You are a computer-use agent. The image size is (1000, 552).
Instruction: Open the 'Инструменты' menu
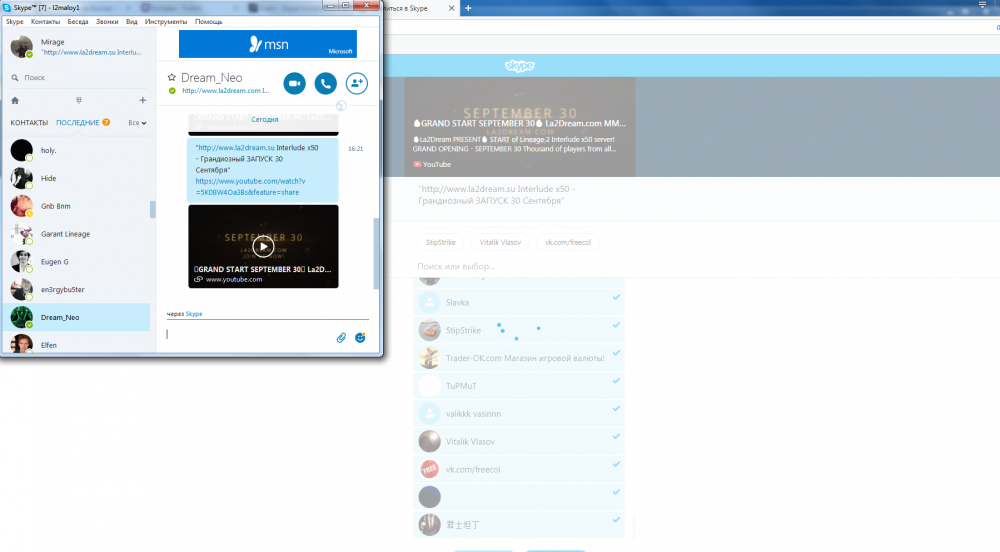(x=165, y=21)
